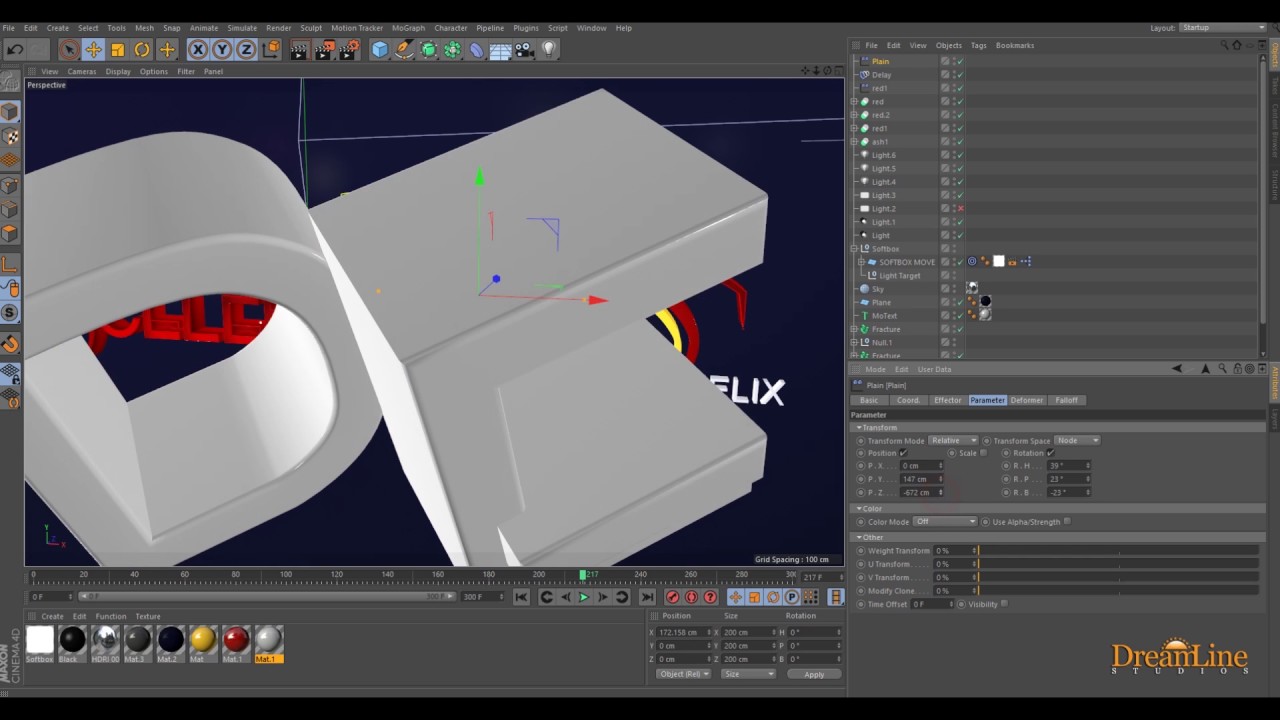The image size is (1280, 720).
Task: Switch to the Effector tab
Action: [947, 400]
